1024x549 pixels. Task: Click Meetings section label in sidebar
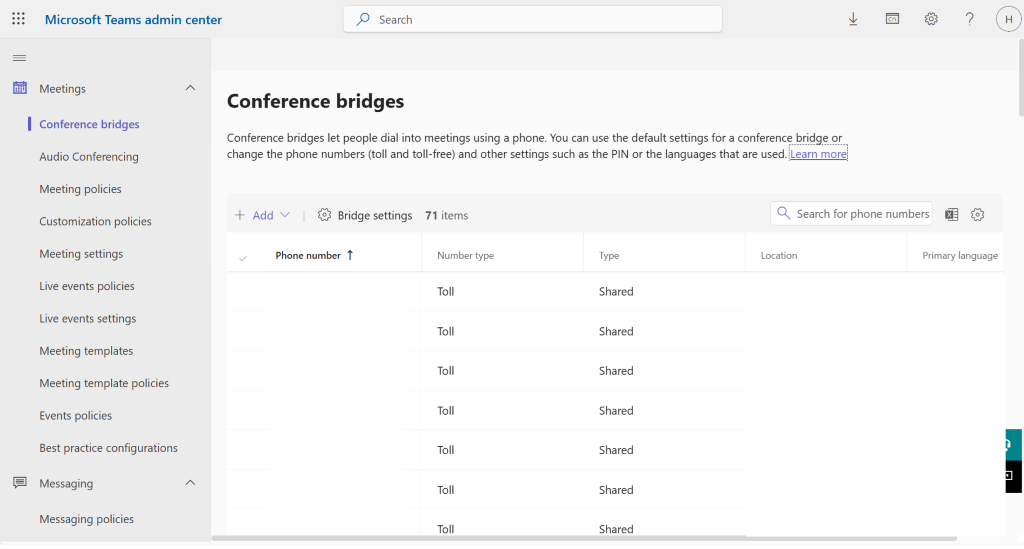(x=62, y=89)
